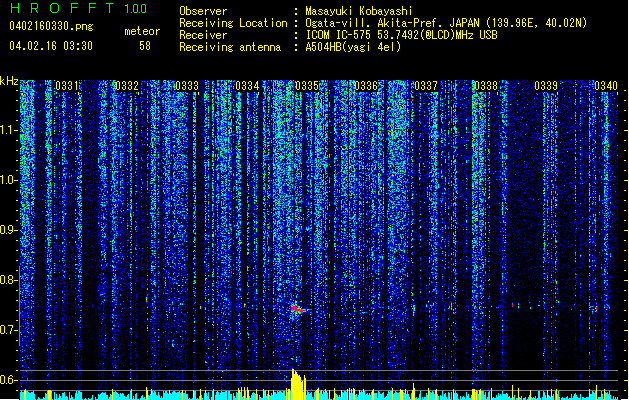The image size is (629, 400).
Task: Click the 0336 time marker
Action: point(366,86)
